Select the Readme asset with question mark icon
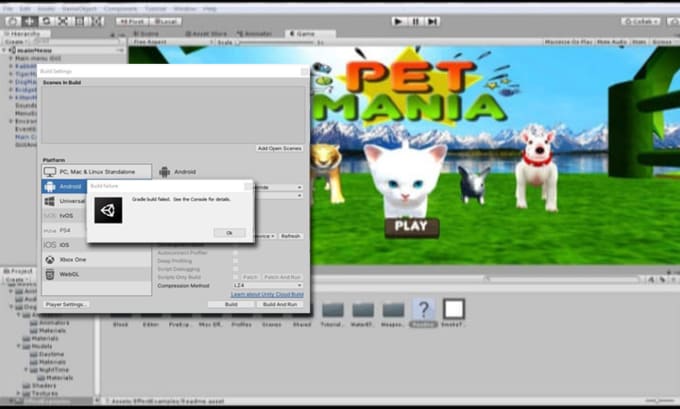 (423, 313)
